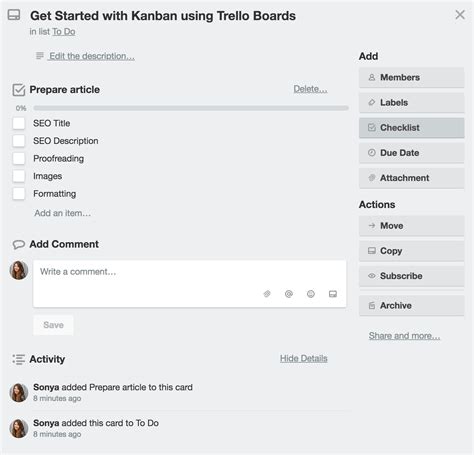
Task: Check the SEO Title checkbox
Action: tap(19, 123)
